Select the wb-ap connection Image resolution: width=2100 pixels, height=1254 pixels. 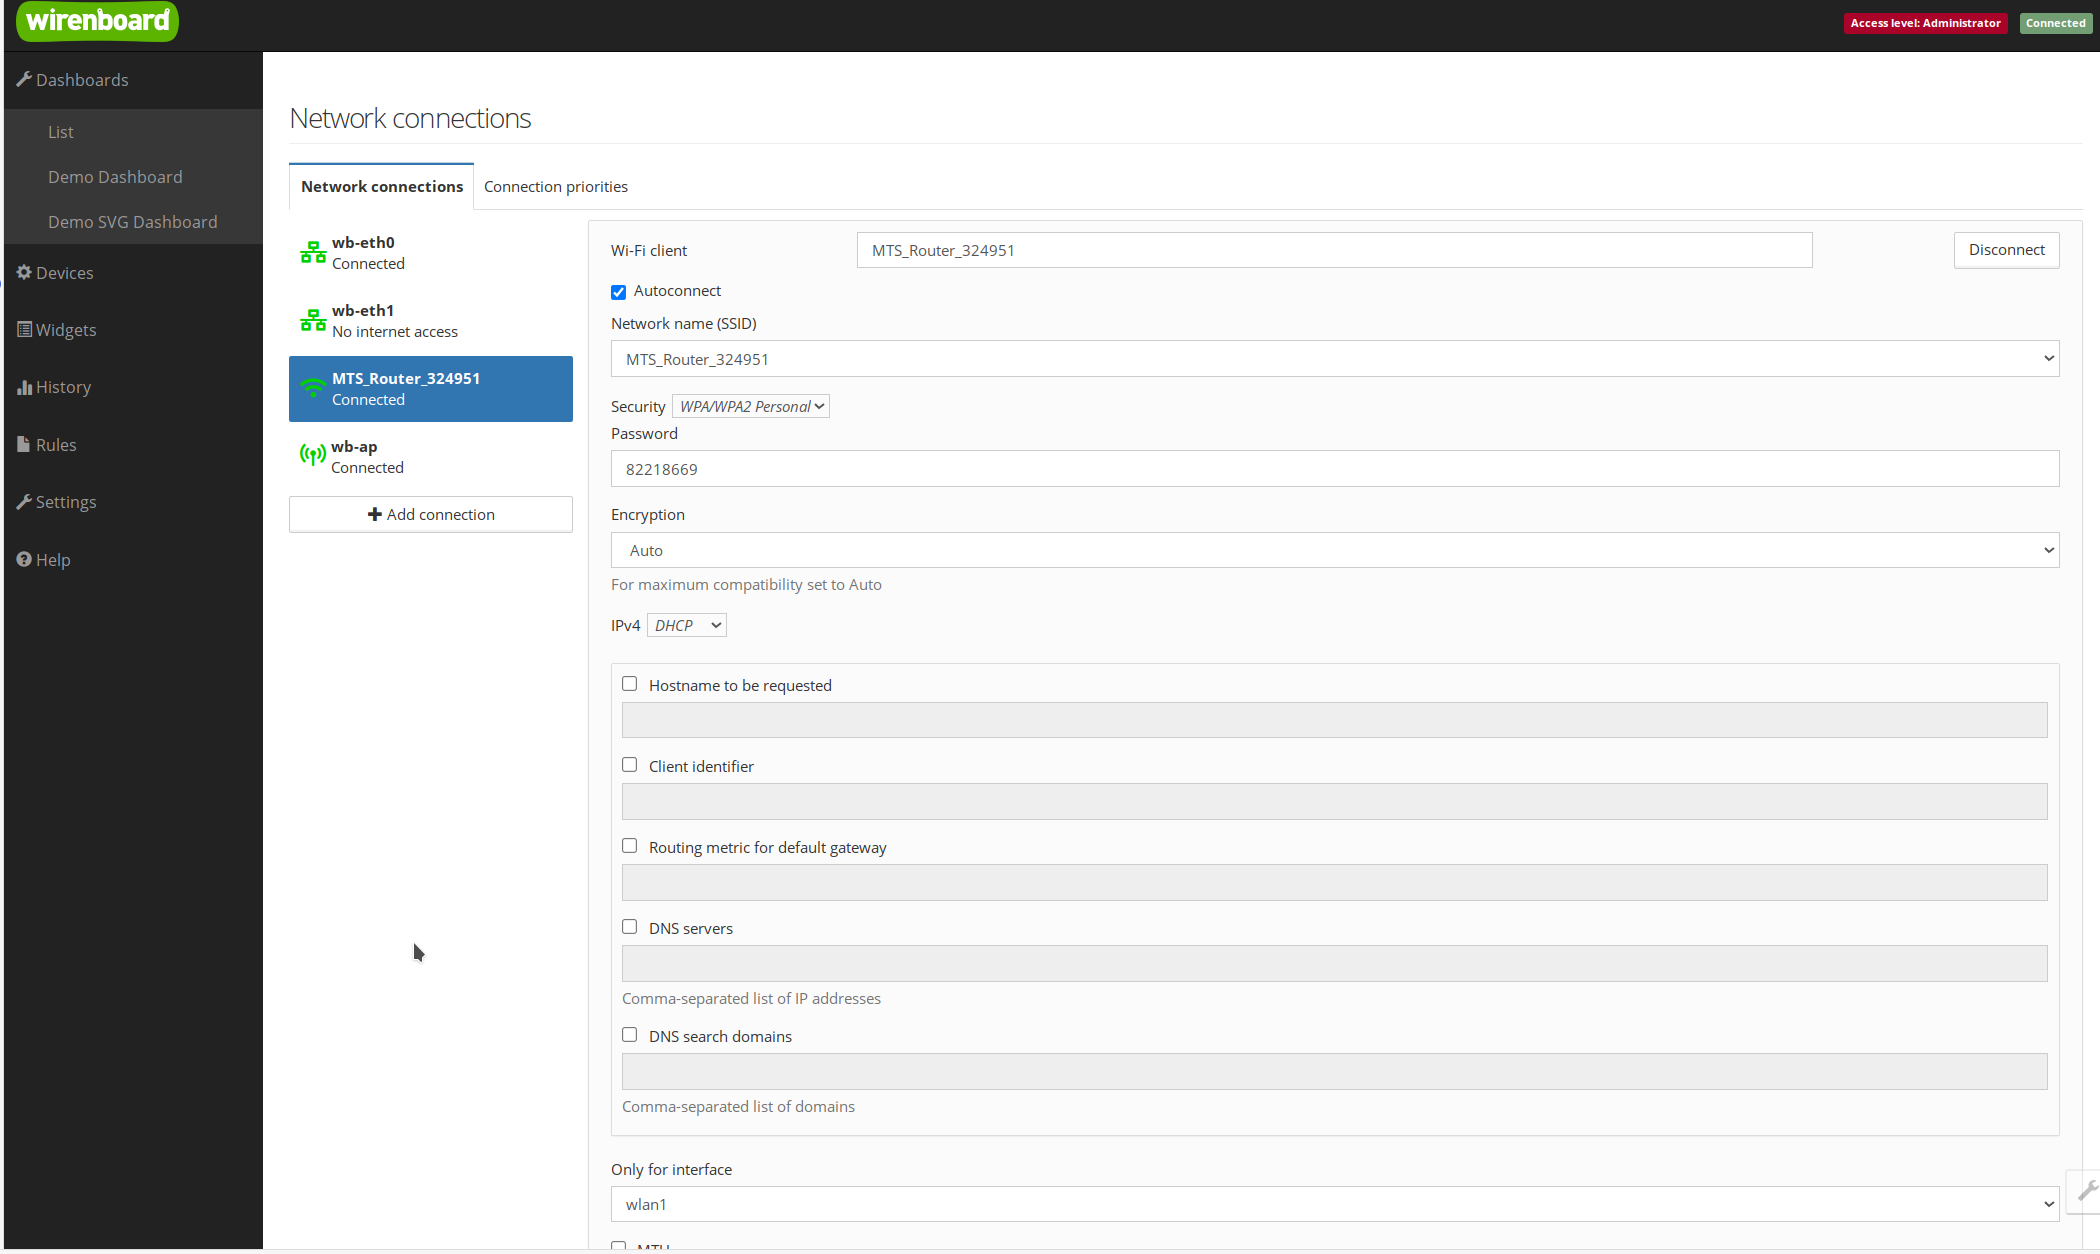click(431, 457)
